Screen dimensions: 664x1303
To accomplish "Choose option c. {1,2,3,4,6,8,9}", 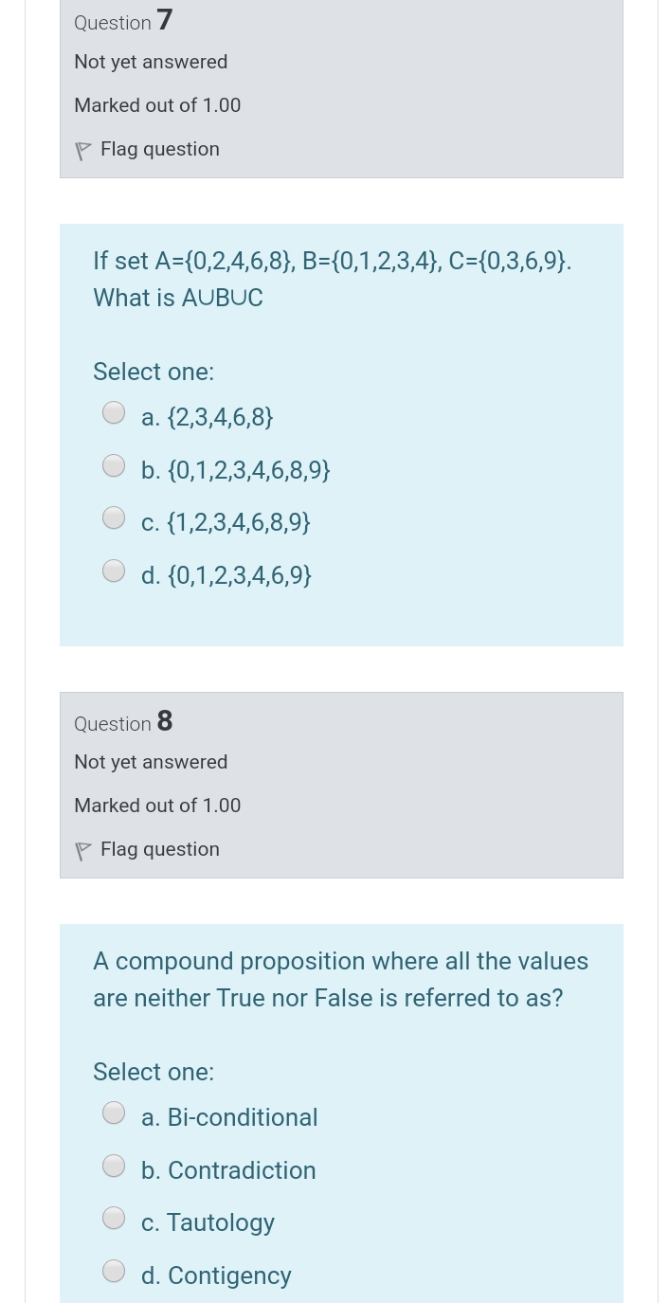I will click(114, 516).
